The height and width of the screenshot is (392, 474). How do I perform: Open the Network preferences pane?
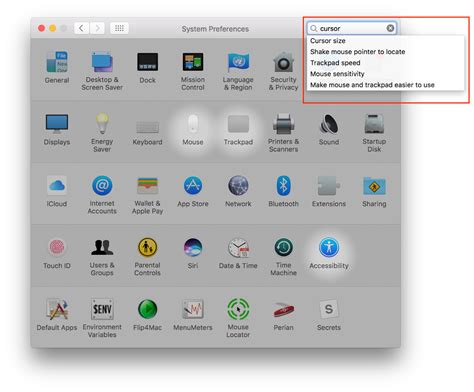238,191
